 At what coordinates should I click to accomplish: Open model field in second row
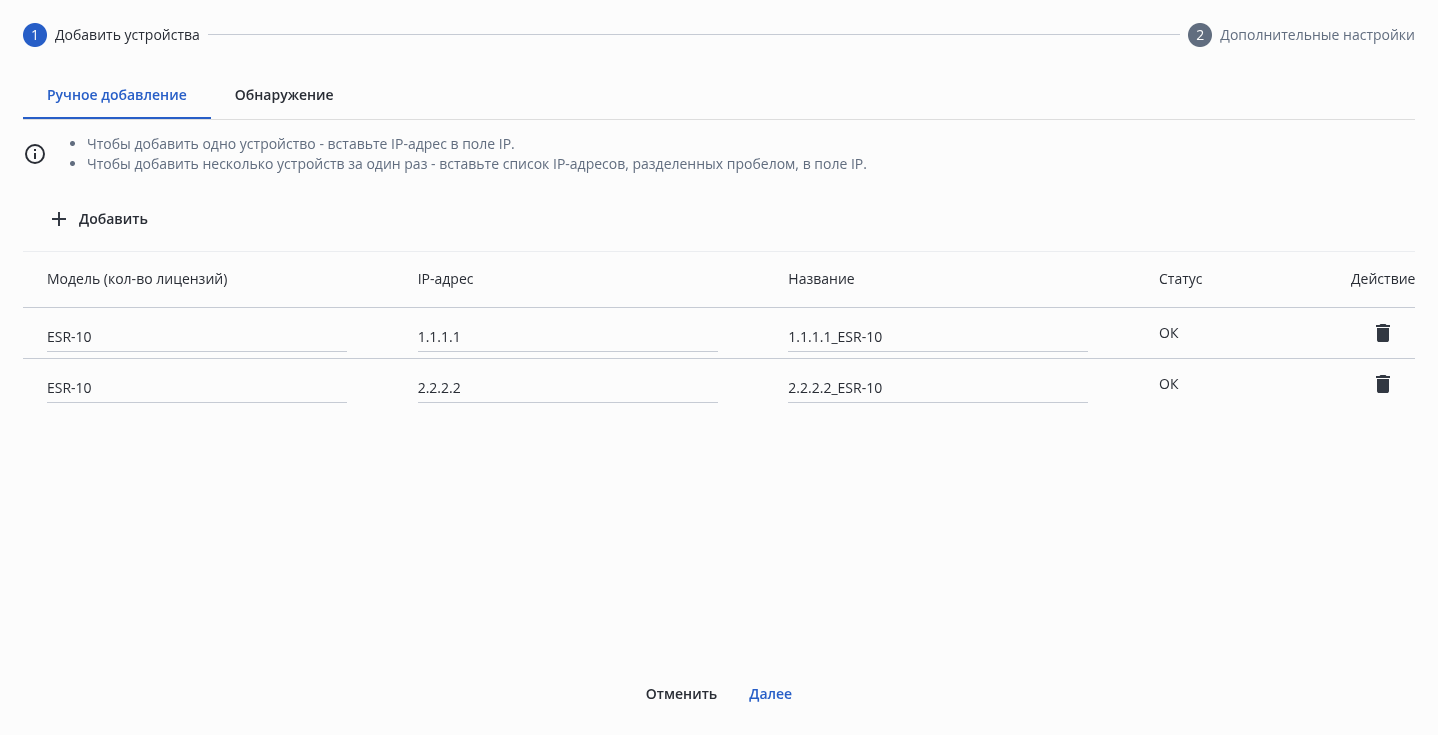[x=196, y=388]
